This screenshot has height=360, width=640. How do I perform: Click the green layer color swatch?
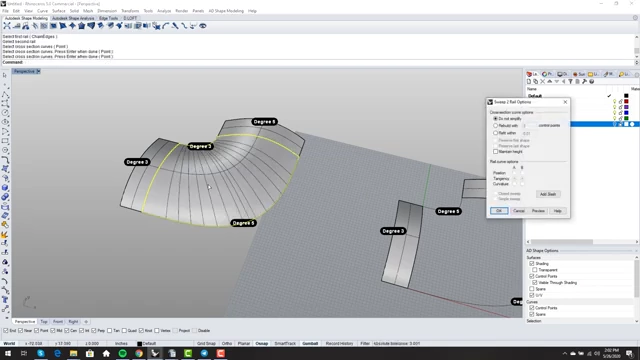626,118
